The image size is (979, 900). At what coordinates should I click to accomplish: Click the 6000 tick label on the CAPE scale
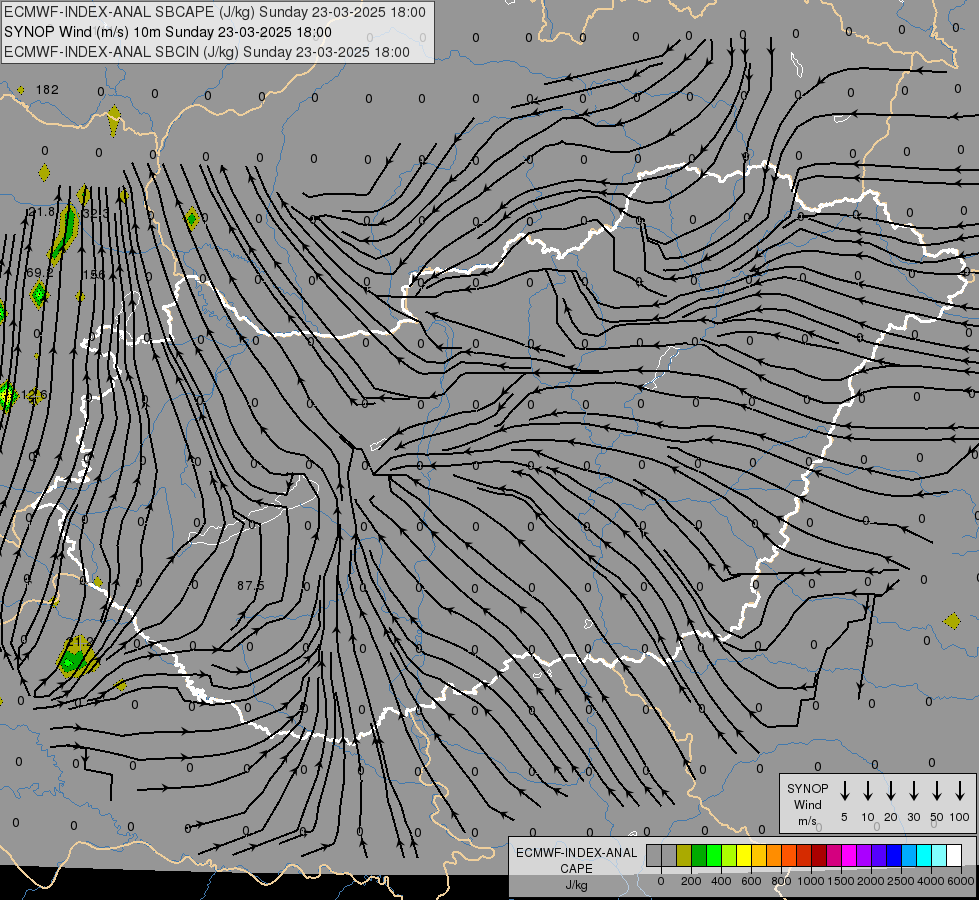pyautogui.click(x=960, y=881)
